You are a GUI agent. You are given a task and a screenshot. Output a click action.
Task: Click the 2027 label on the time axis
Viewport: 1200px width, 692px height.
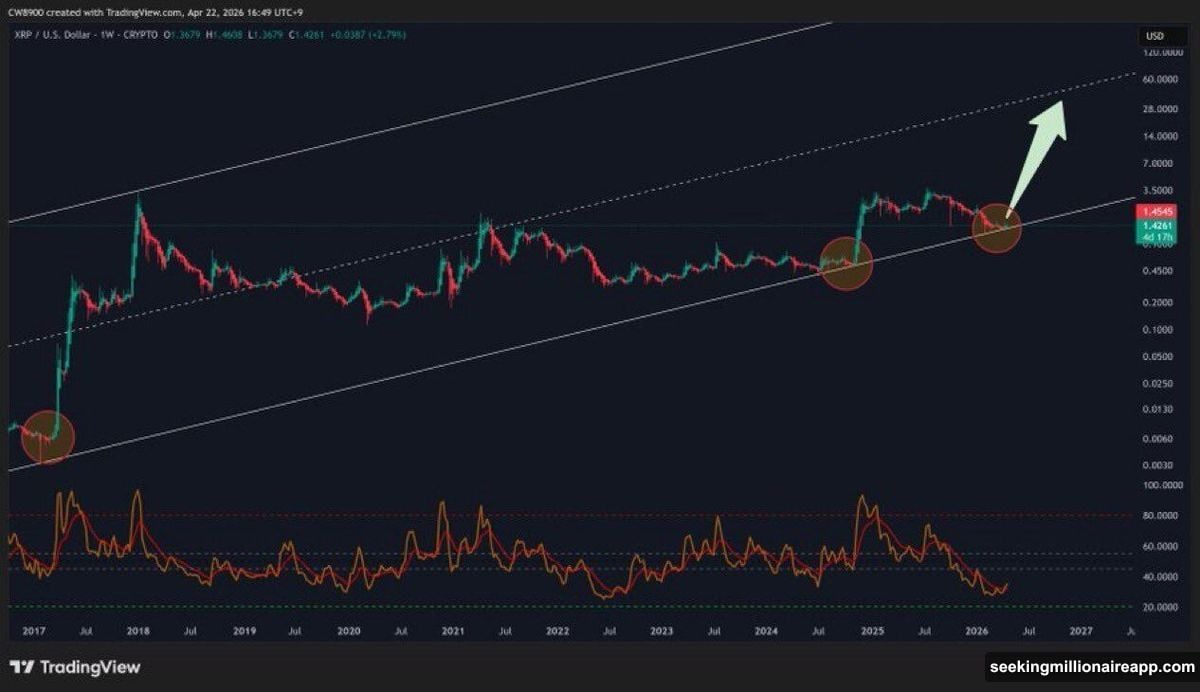pyautogui.click(x=1083, y=632)
